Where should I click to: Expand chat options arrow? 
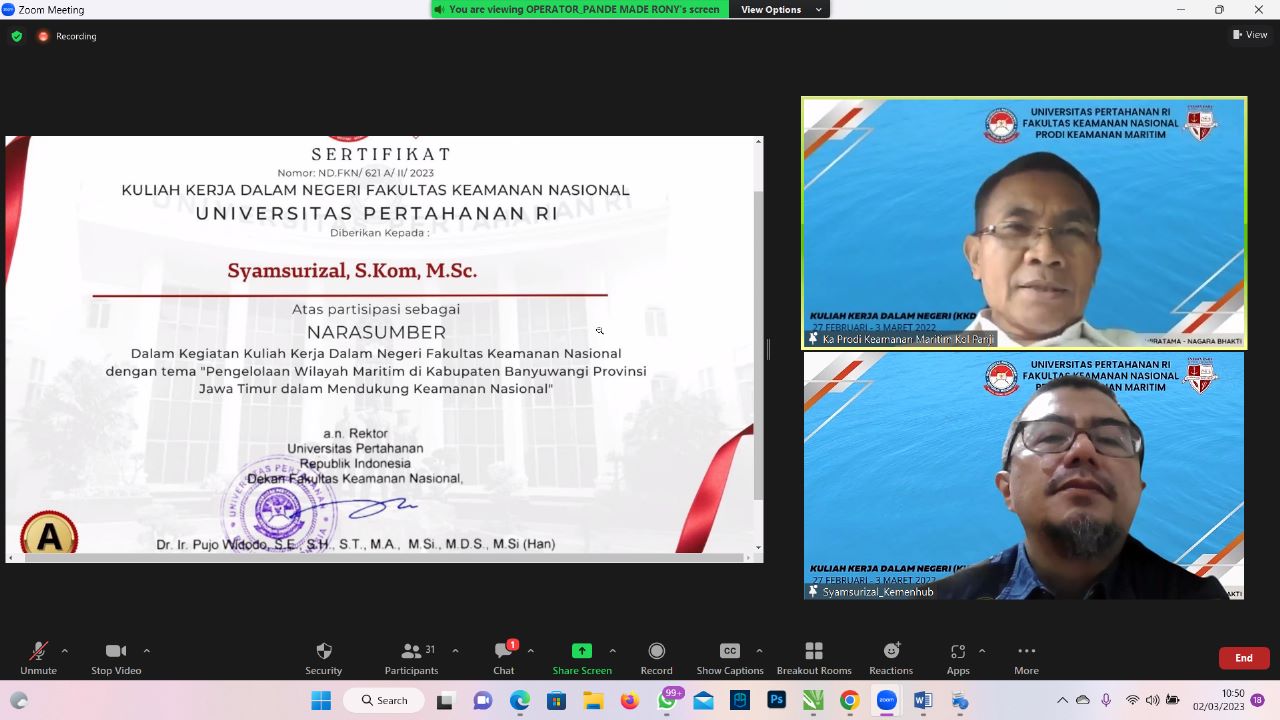click(x=530, y=650)
